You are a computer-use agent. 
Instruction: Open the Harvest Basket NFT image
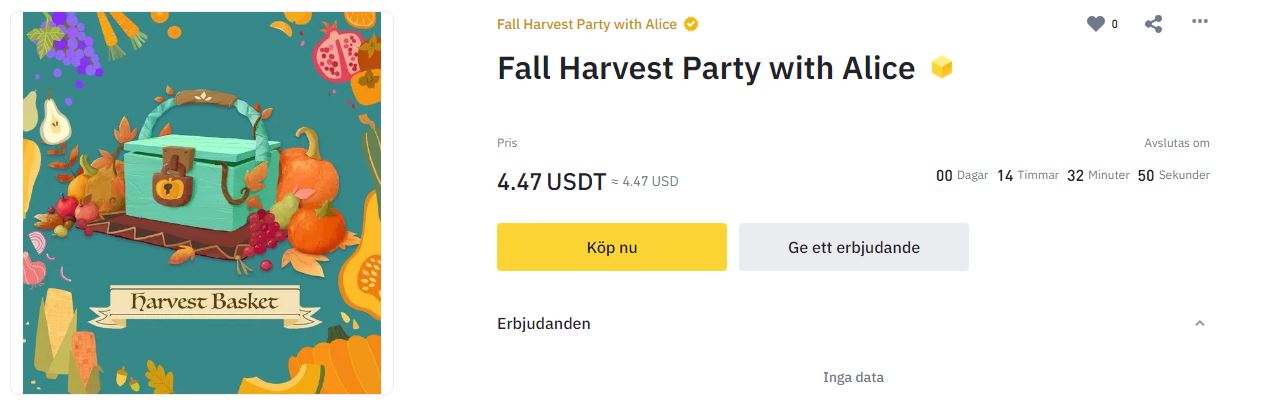202,202
